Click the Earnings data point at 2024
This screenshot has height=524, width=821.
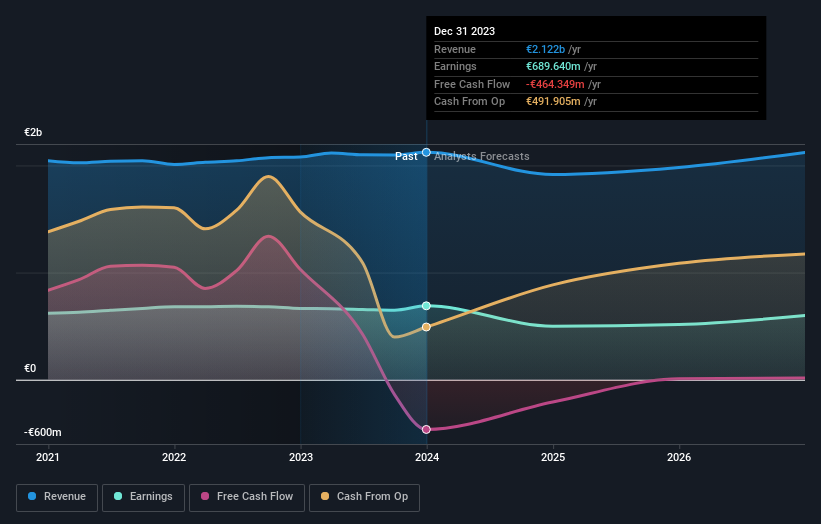point(426,306)
